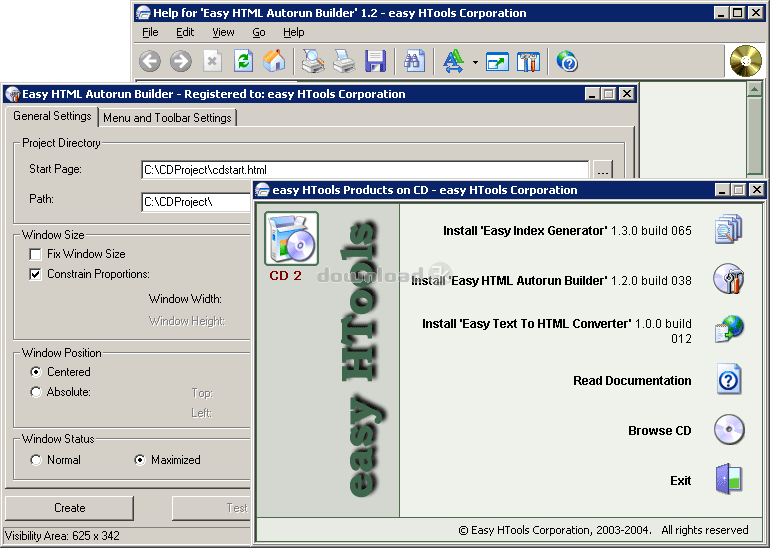
Task: Click the Read Documentation question mark icon
Action: (x=729, y=379)
